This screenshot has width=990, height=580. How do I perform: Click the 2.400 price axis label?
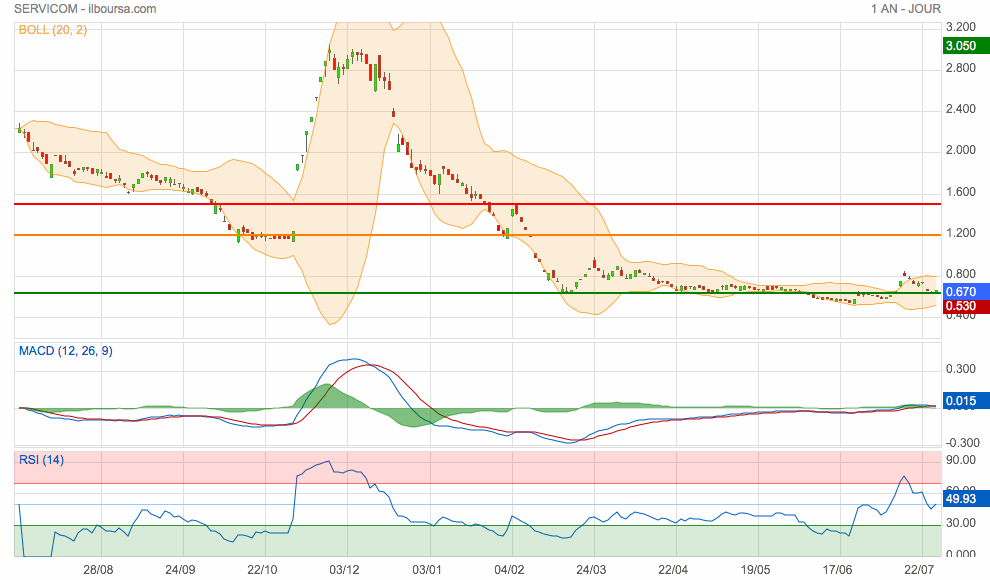point(960,109)
